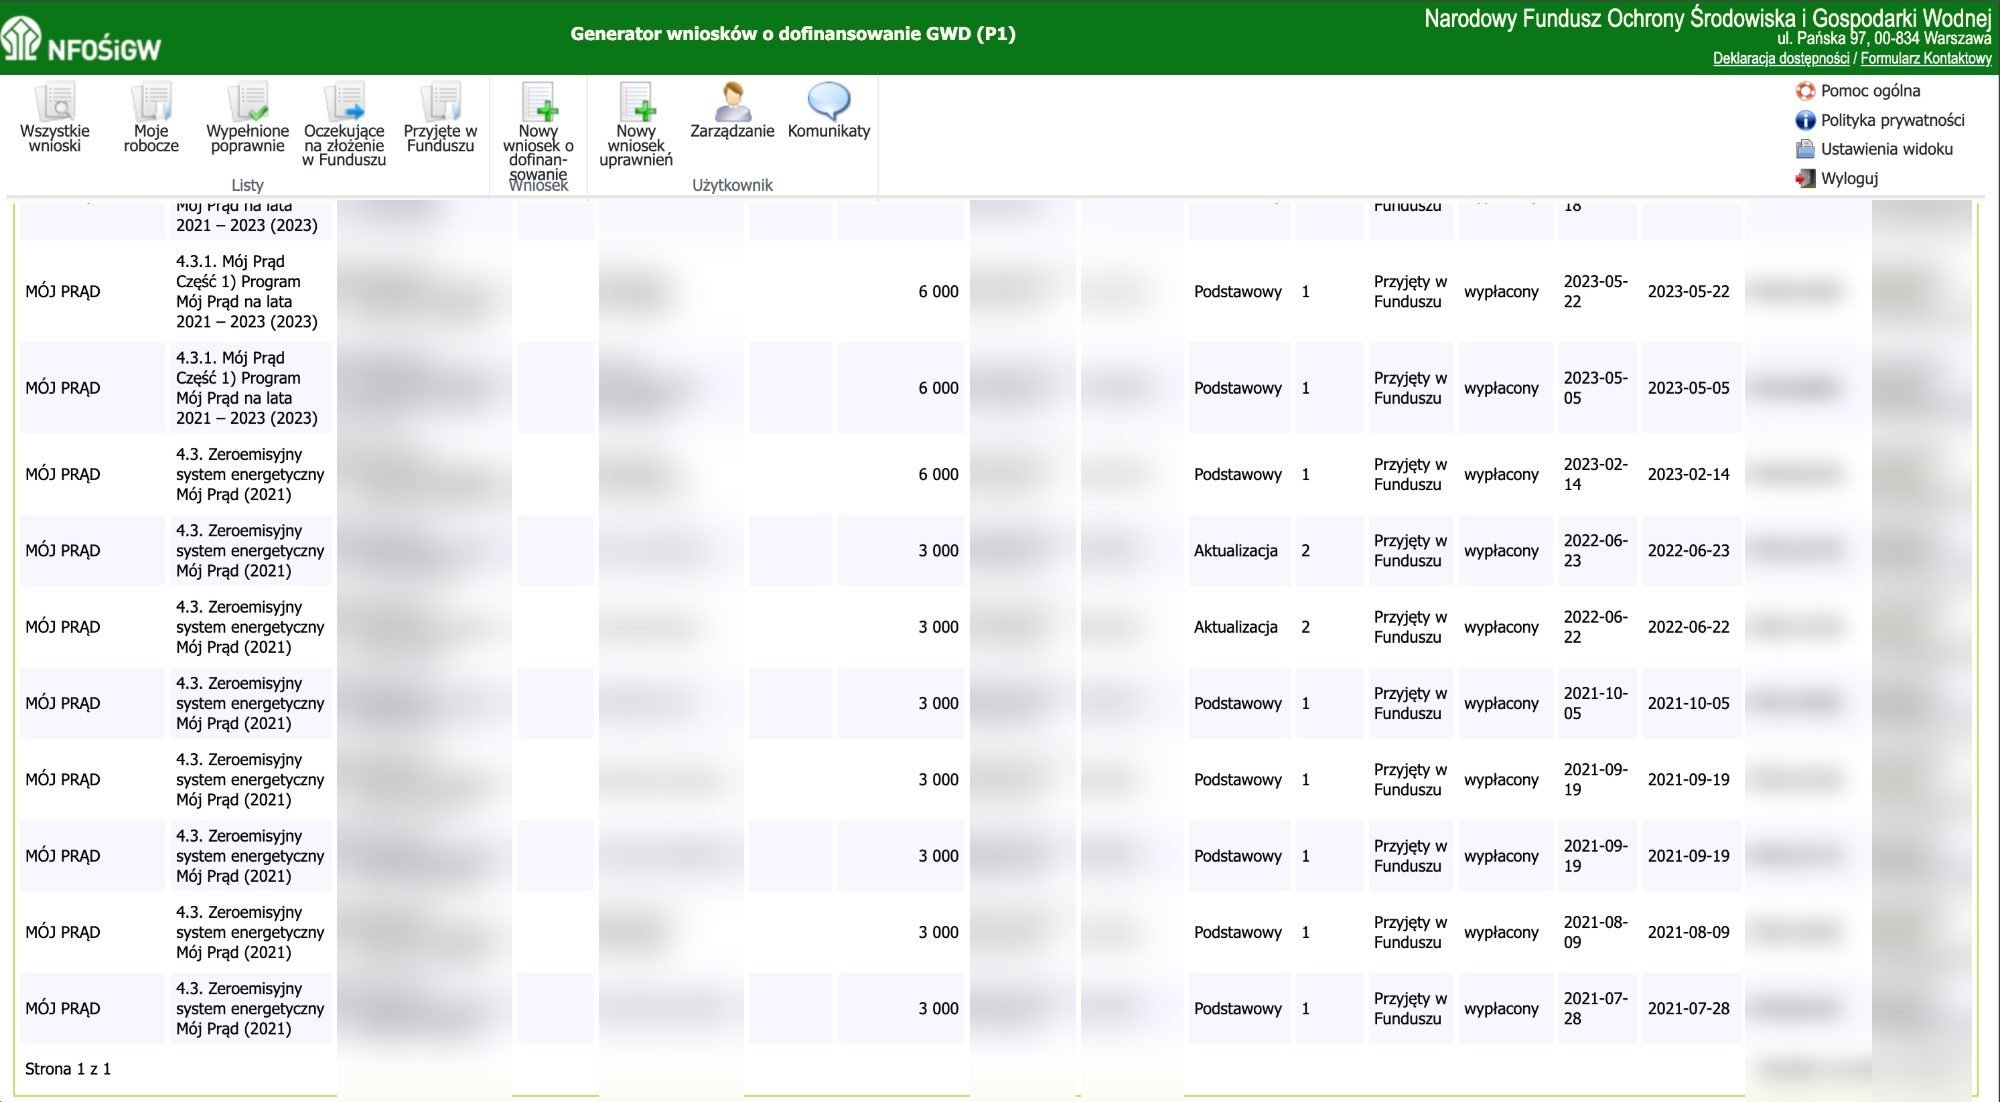This screenshot has width=2000, height=1102.
Task: Click wypłacony status in the 2021-10-05 row
Action: (x=1501, y=703)
